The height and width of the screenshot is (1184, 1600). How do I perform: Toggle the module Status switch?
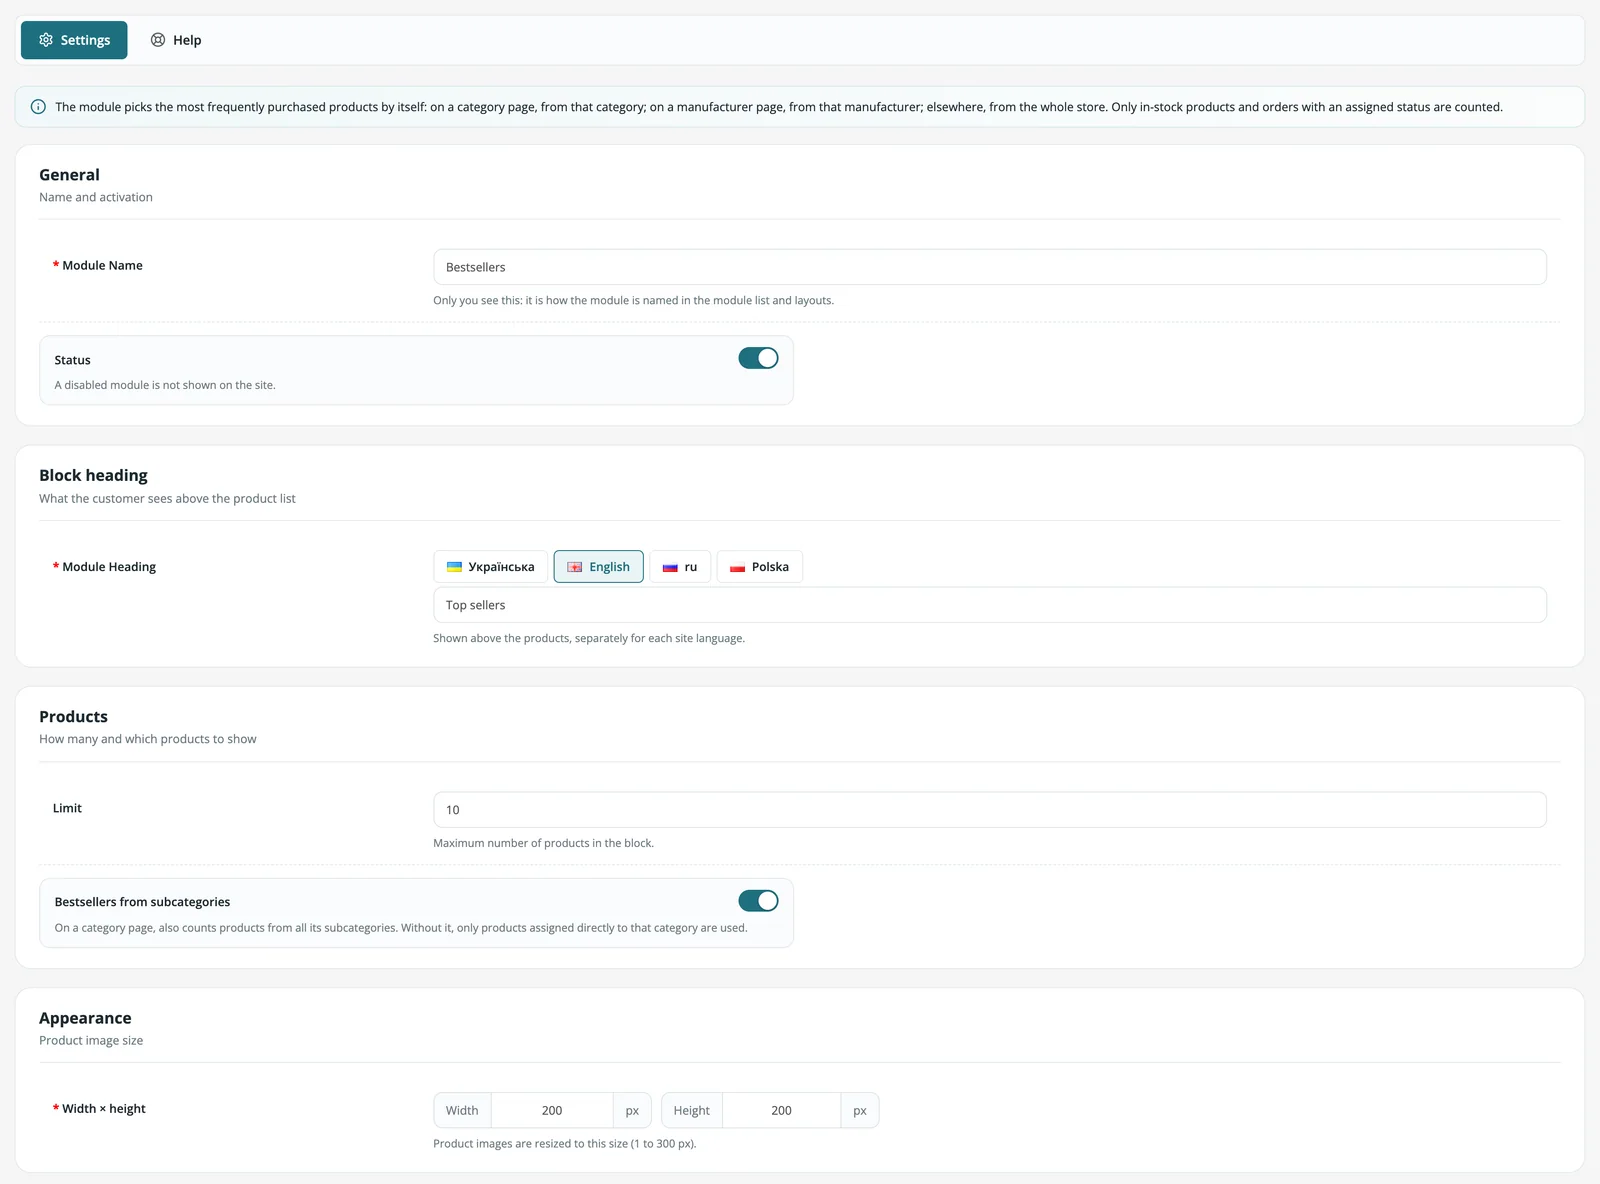758,358
